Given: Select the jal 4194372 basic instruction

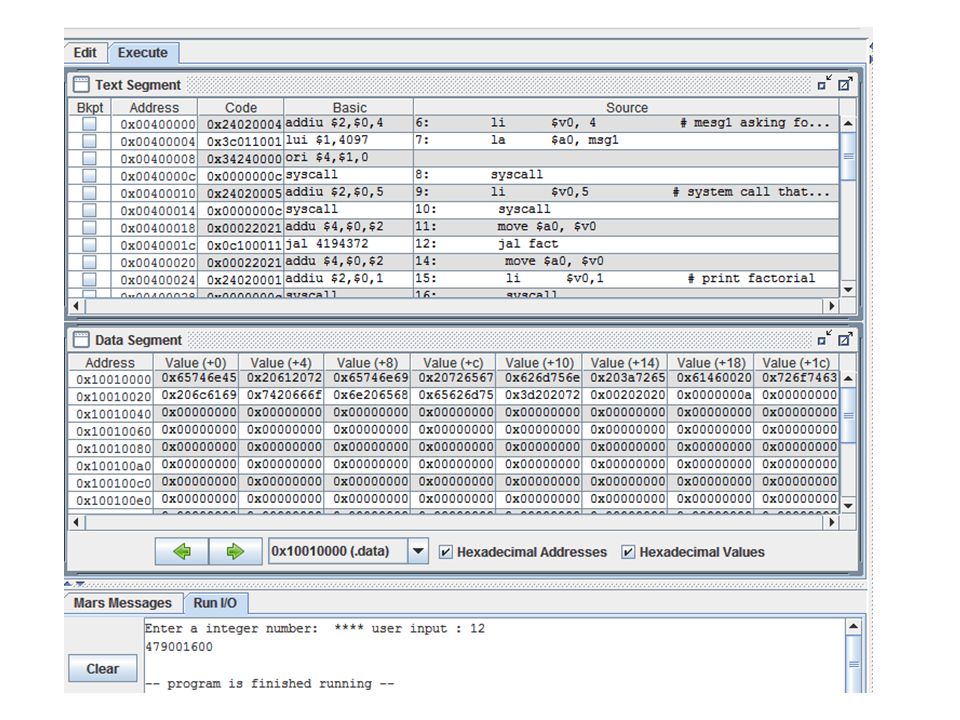Looking at the screenshot, I should tap(349, 244).
